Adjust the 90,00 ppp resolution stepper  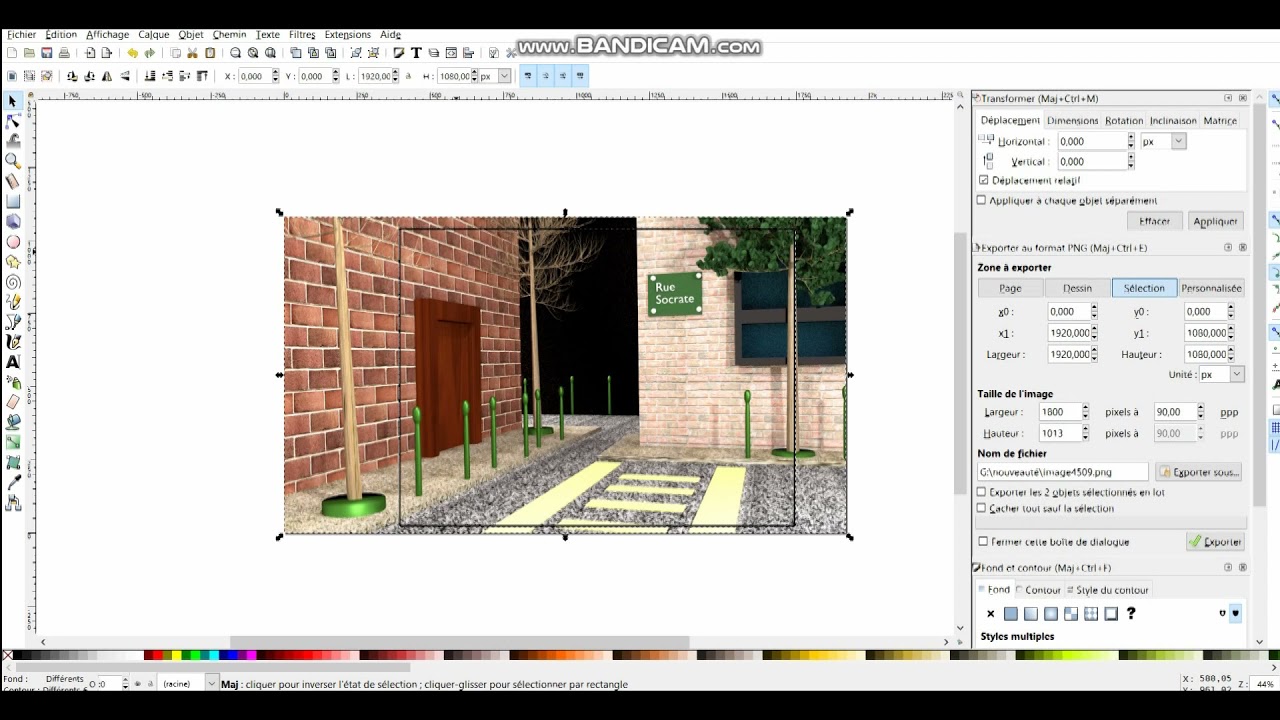point(1200,412)
